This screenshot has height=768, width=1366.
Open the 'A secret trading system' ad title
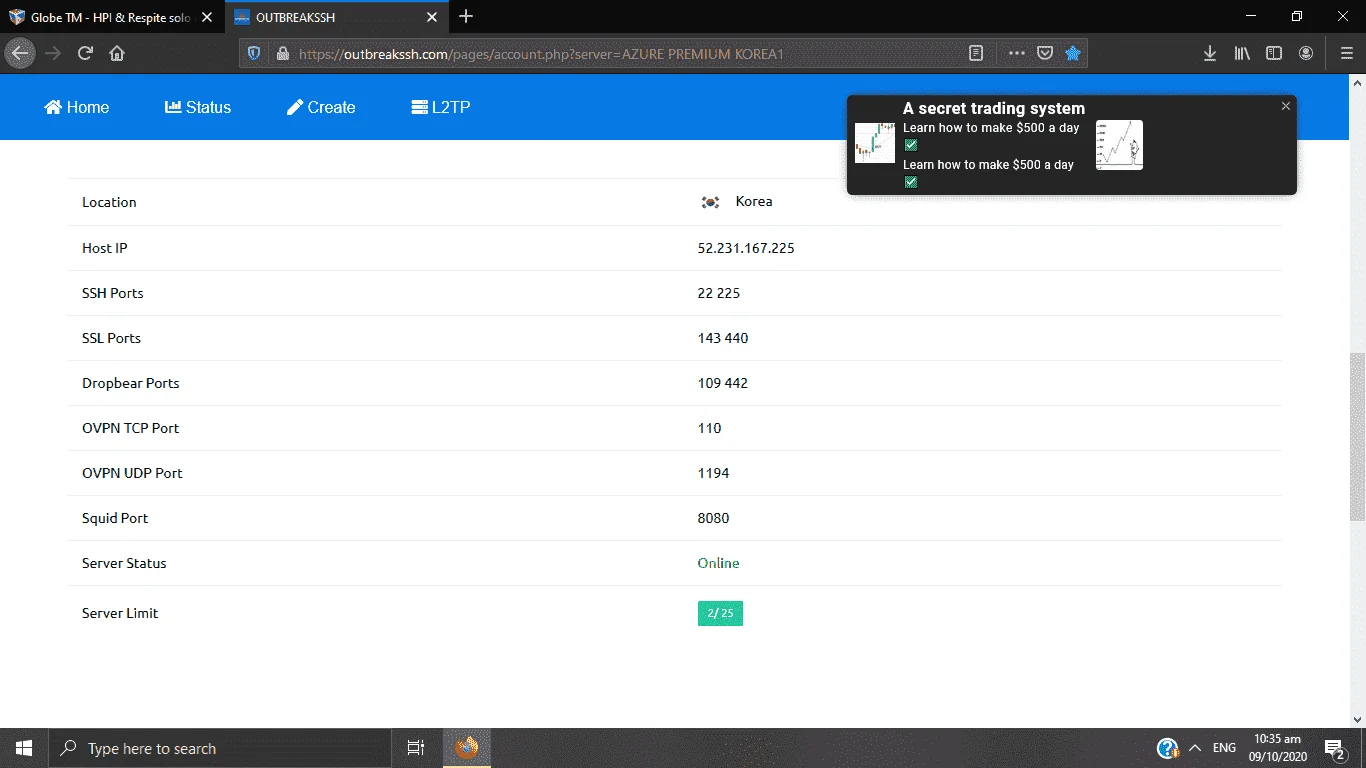tap(994, 108)
